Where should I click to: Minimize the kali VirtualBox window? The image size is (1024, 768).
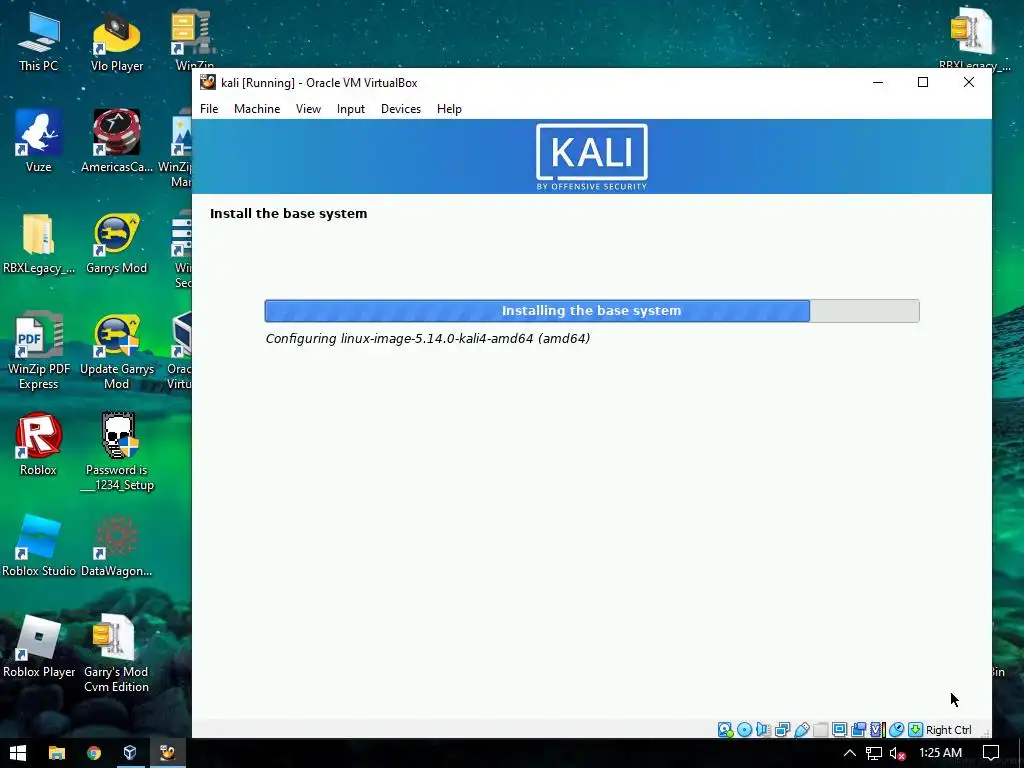[878, 82]
